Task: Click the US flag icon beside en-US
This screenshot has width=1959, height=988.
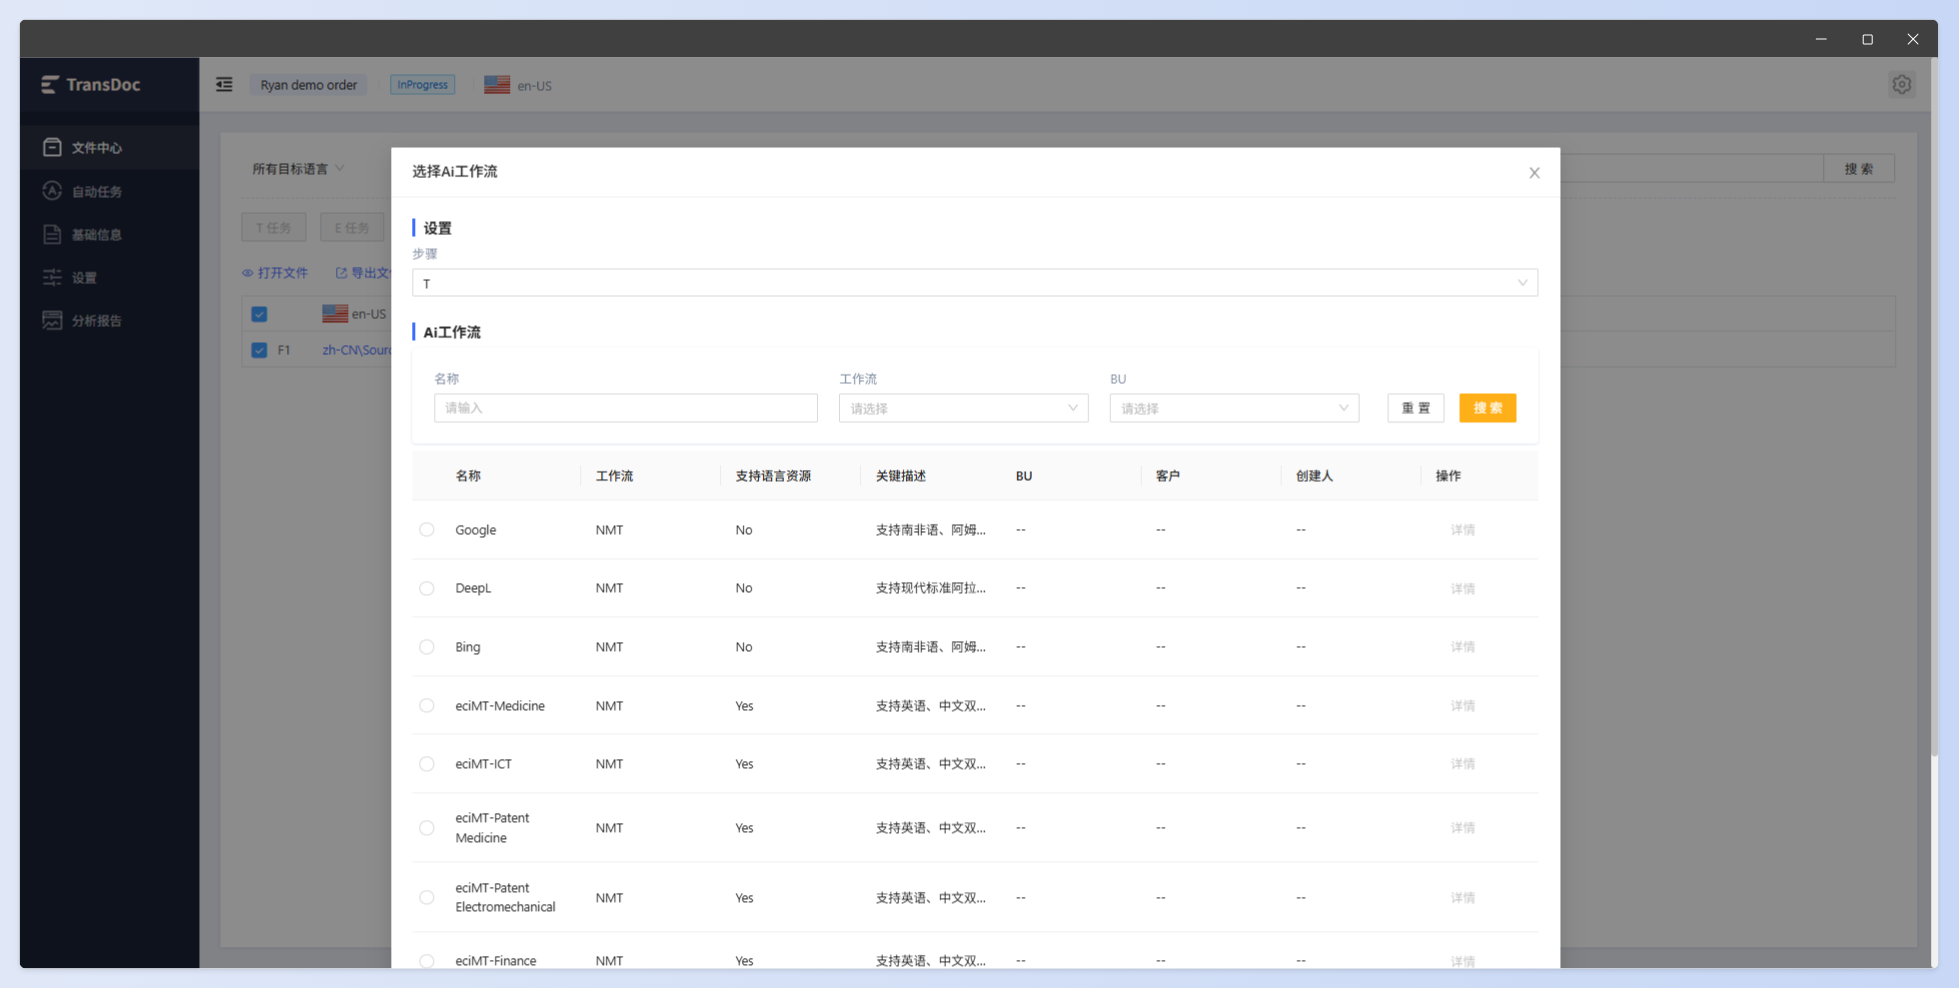Action: click(x=497, y=85)
